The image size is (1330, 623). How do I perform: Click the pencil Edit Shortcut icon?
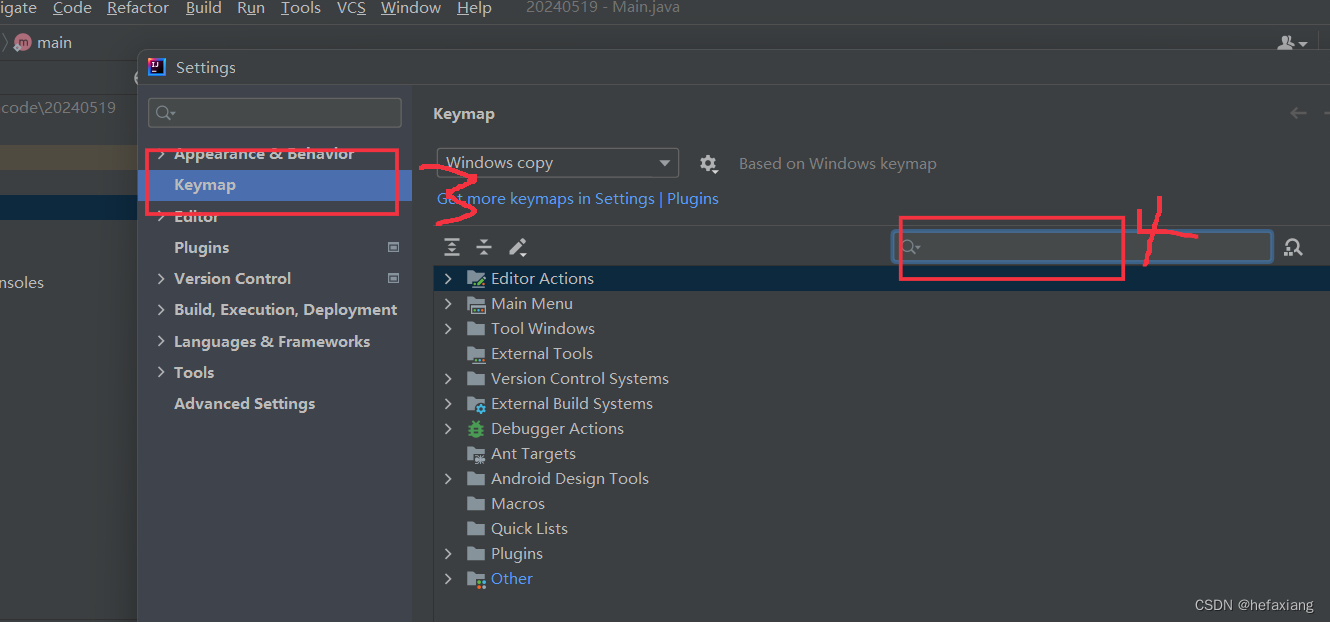tap(517, 247)
